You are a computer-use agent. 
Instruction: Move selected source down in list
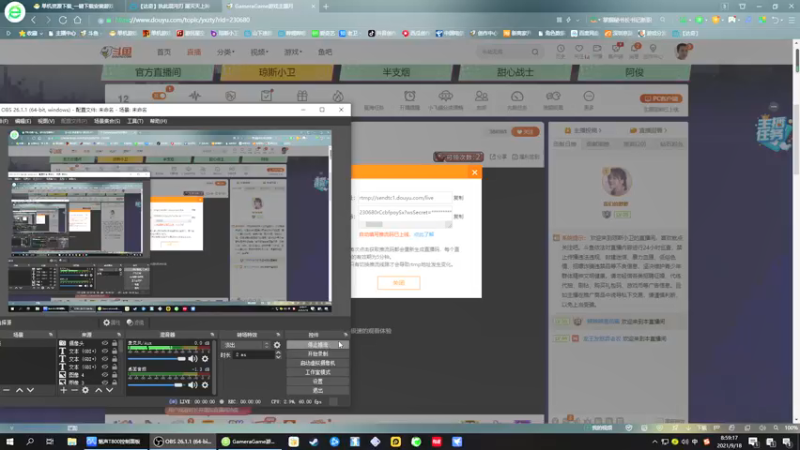pos(109,390)
